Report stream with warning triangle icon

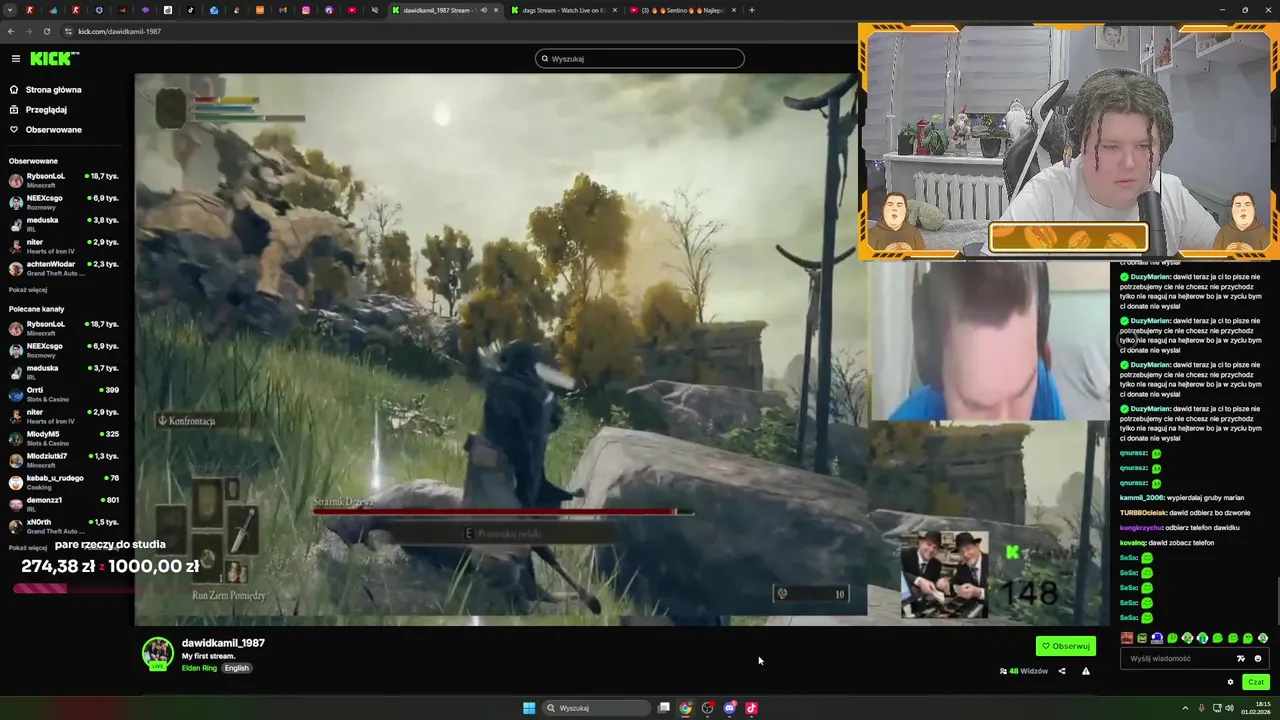coord(1086,671)
